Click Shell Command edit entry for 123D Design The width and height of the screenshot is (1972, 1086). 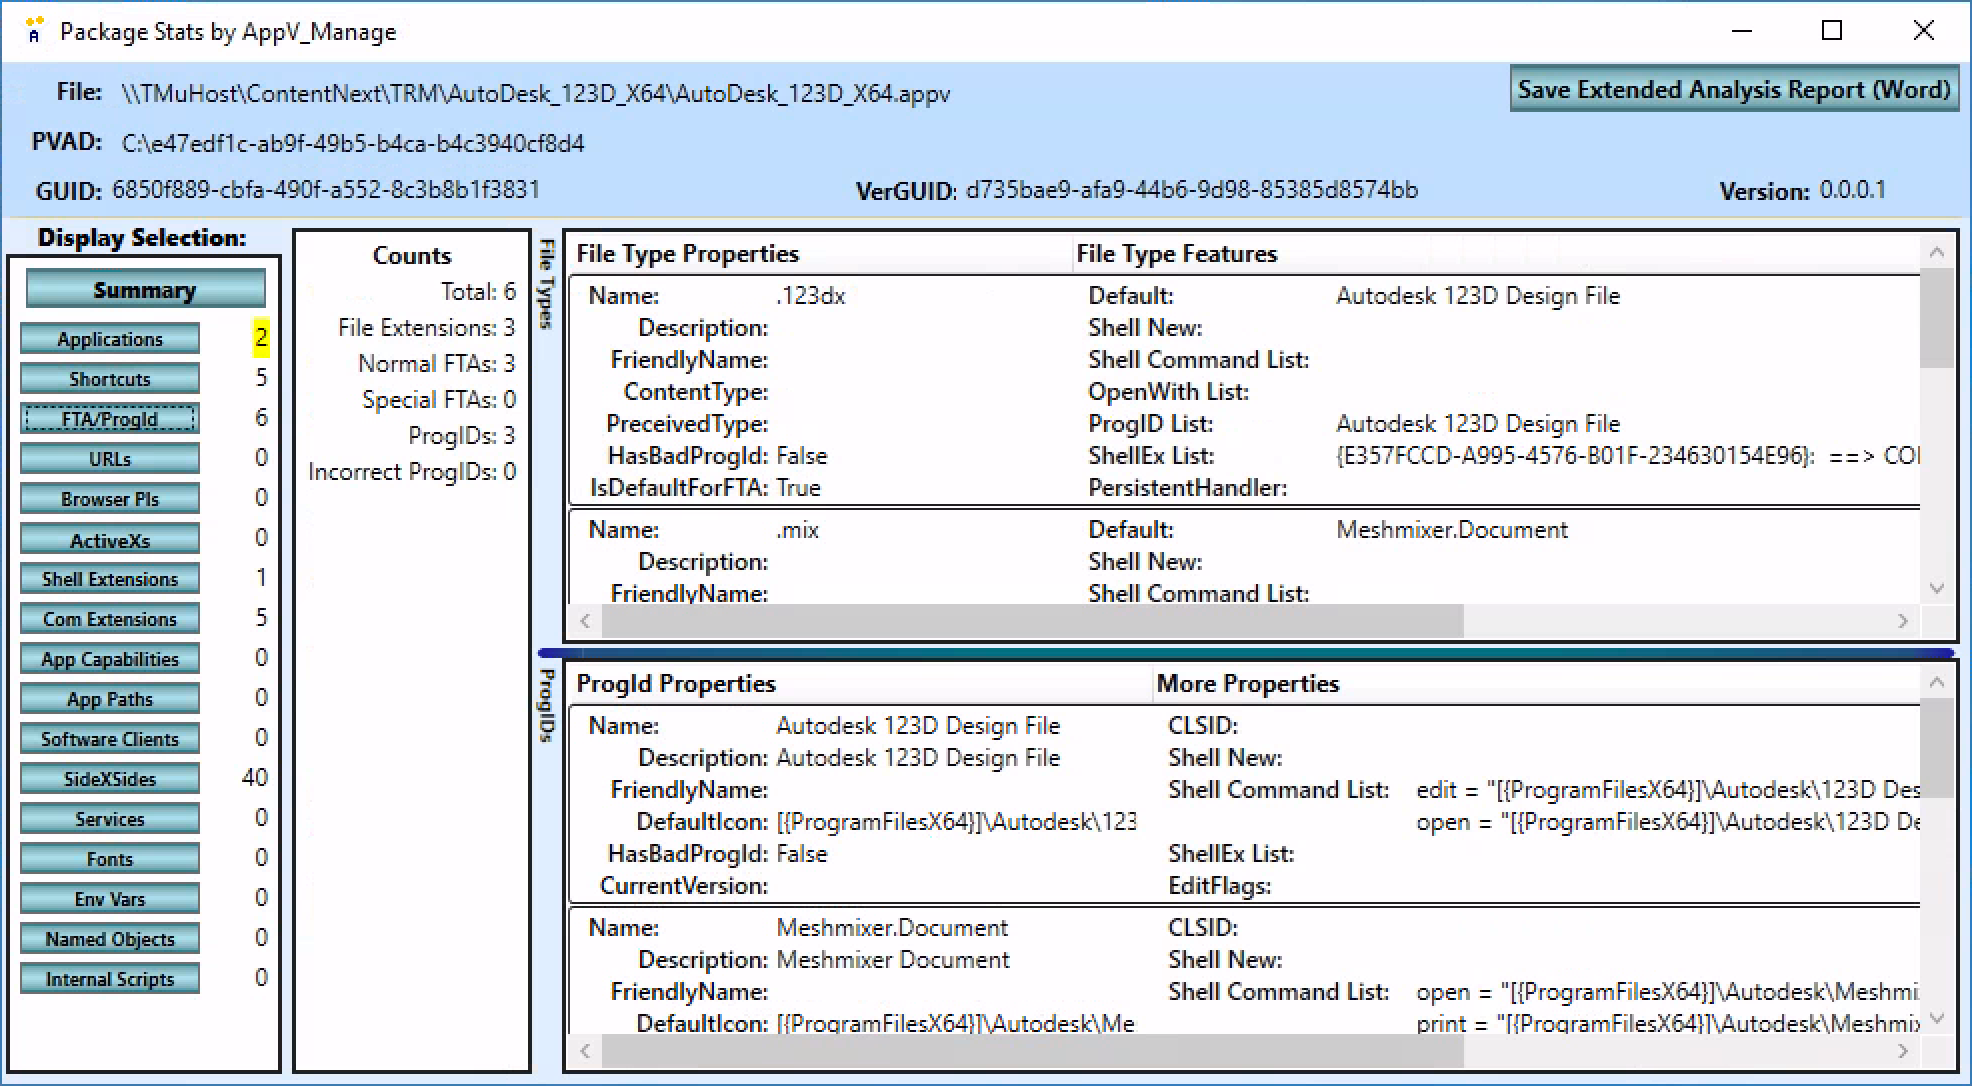coord(1667,790)
